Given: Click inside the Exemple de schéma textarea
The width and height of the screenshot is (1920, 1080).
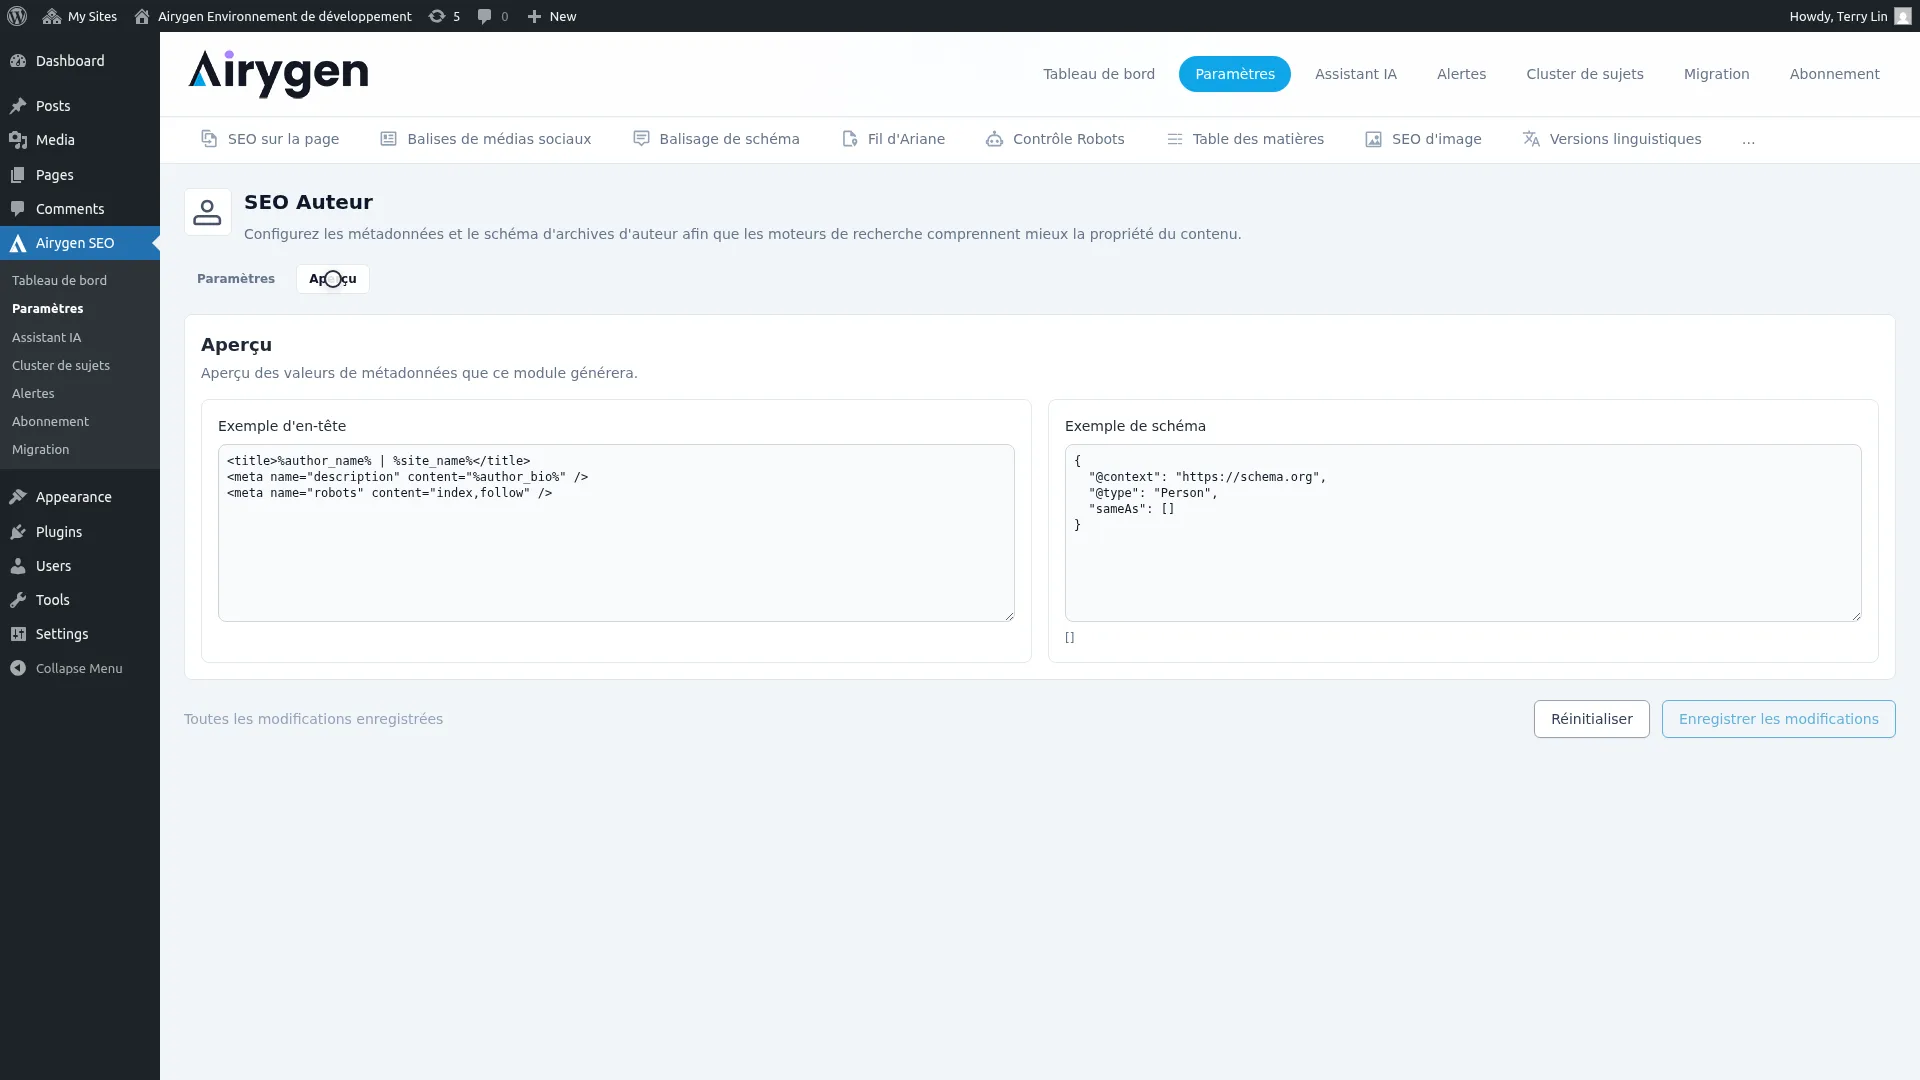Looking at the screenshot, I should click(x=1463, y=533).
